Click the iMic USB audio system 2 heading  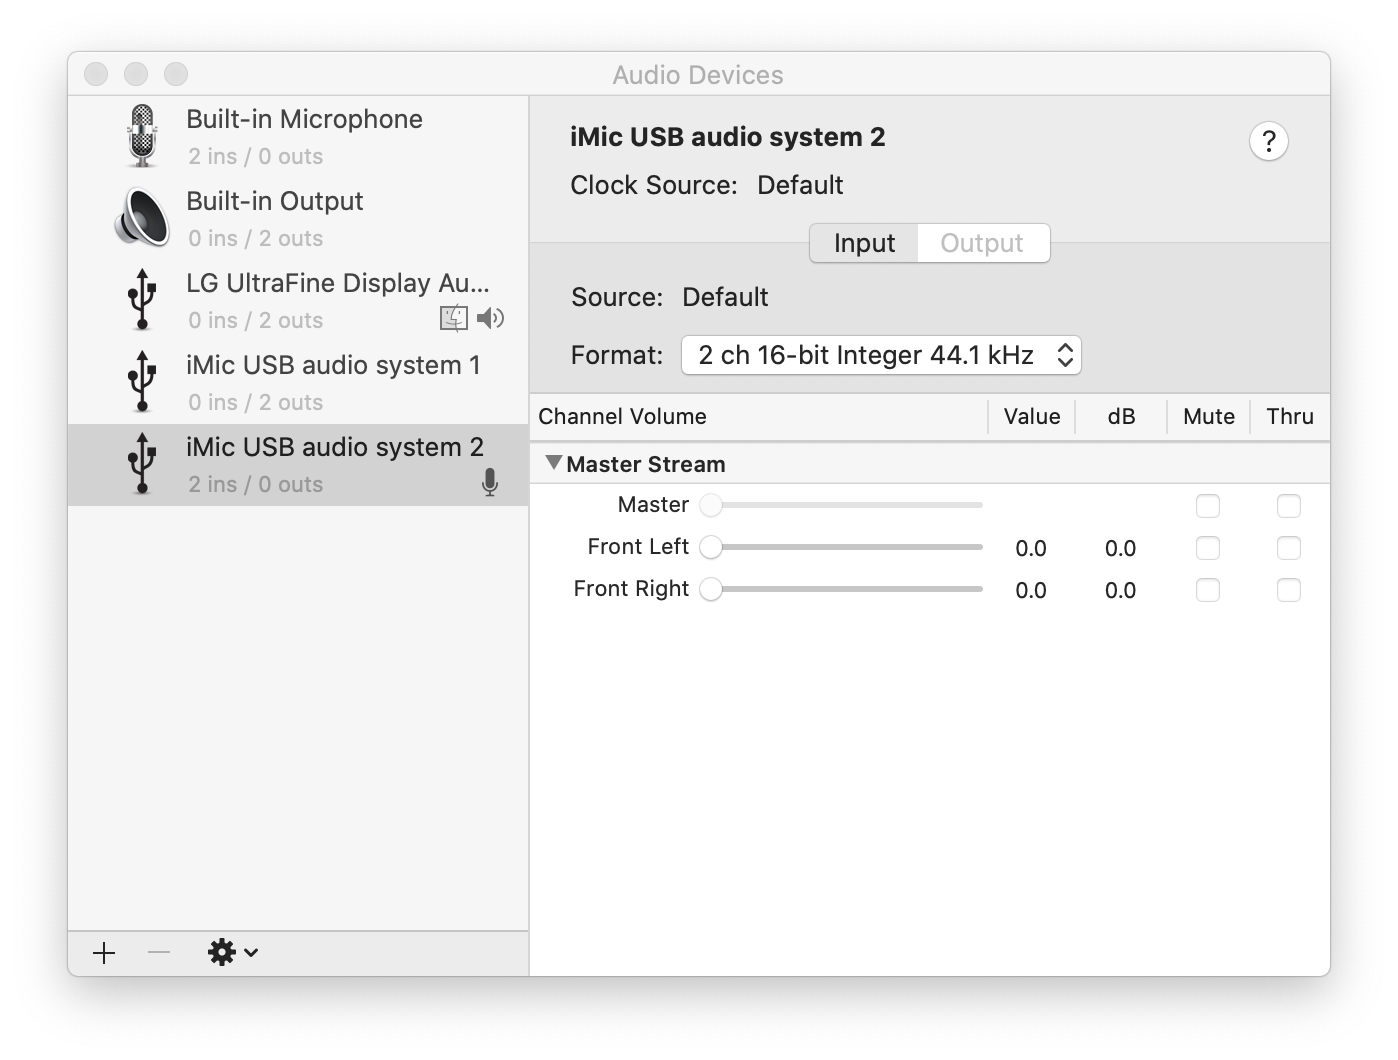(728, 137)
